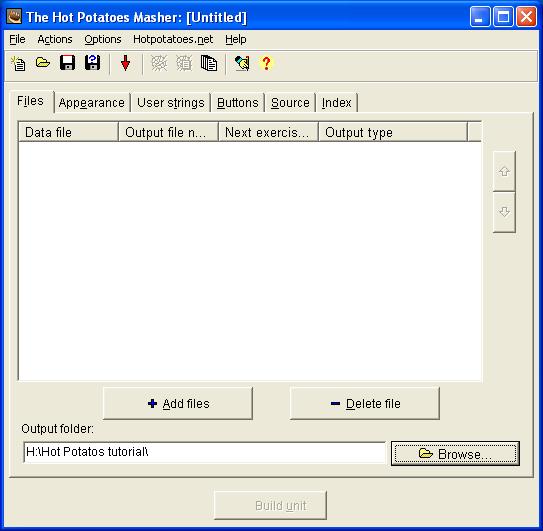Switch to the User strings tab
Screen dimensions: 543x531
pyautogui.click(x=170, y=103)
